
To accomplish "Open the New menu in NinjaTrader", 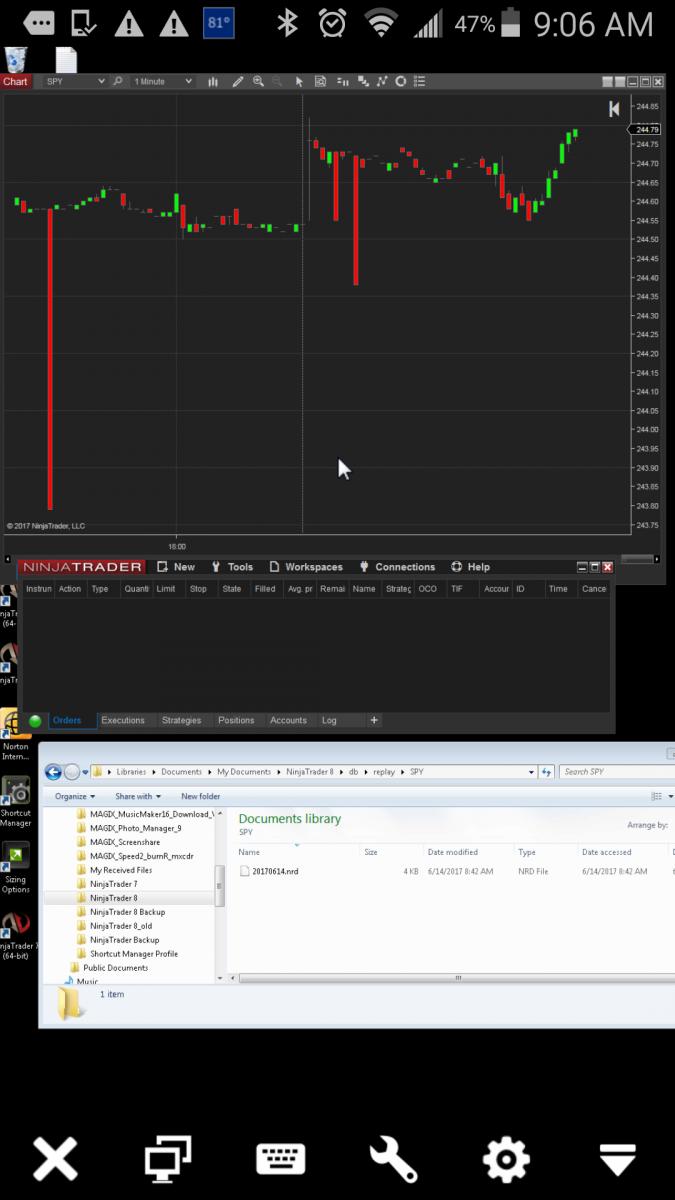I will (176, 567).
